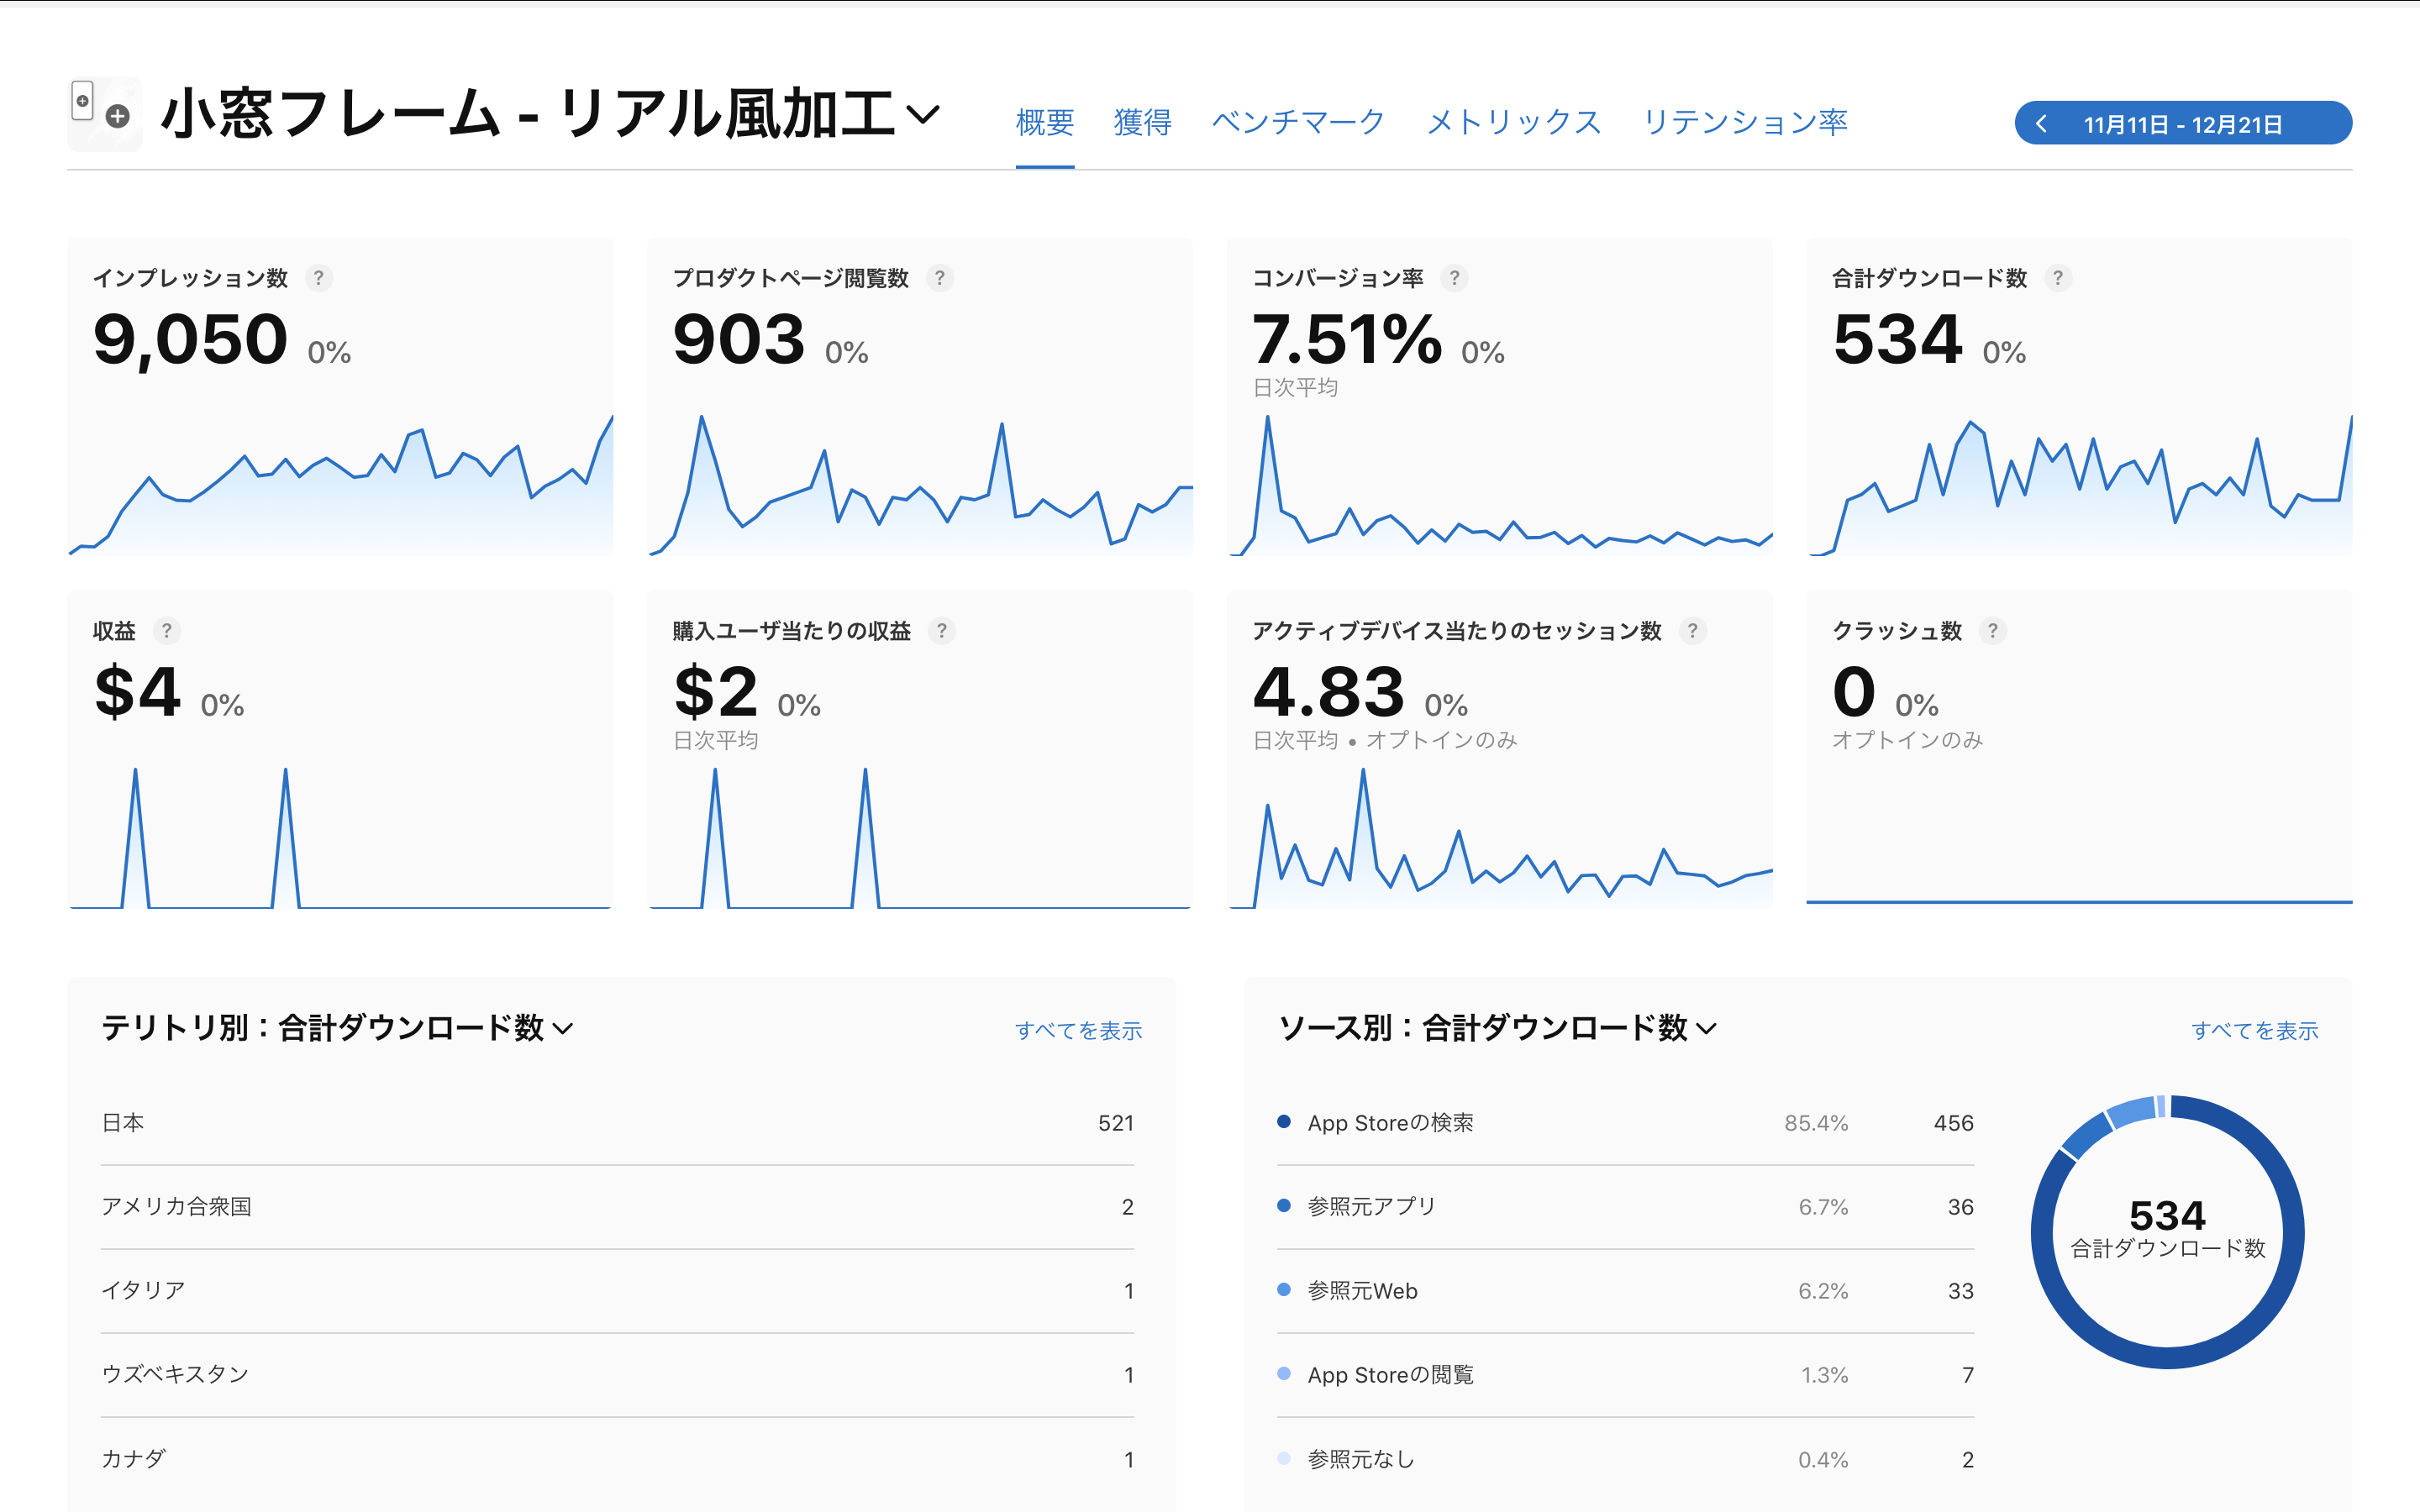Open the ベンチマーク tab
Viewport: 2420px width, 1512px height.
tap(1298, 122)
